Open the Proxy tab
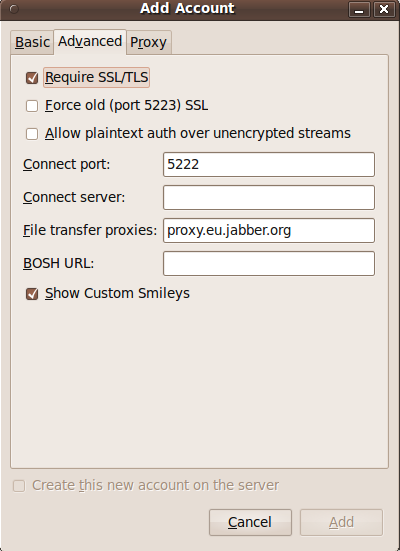 148,43
